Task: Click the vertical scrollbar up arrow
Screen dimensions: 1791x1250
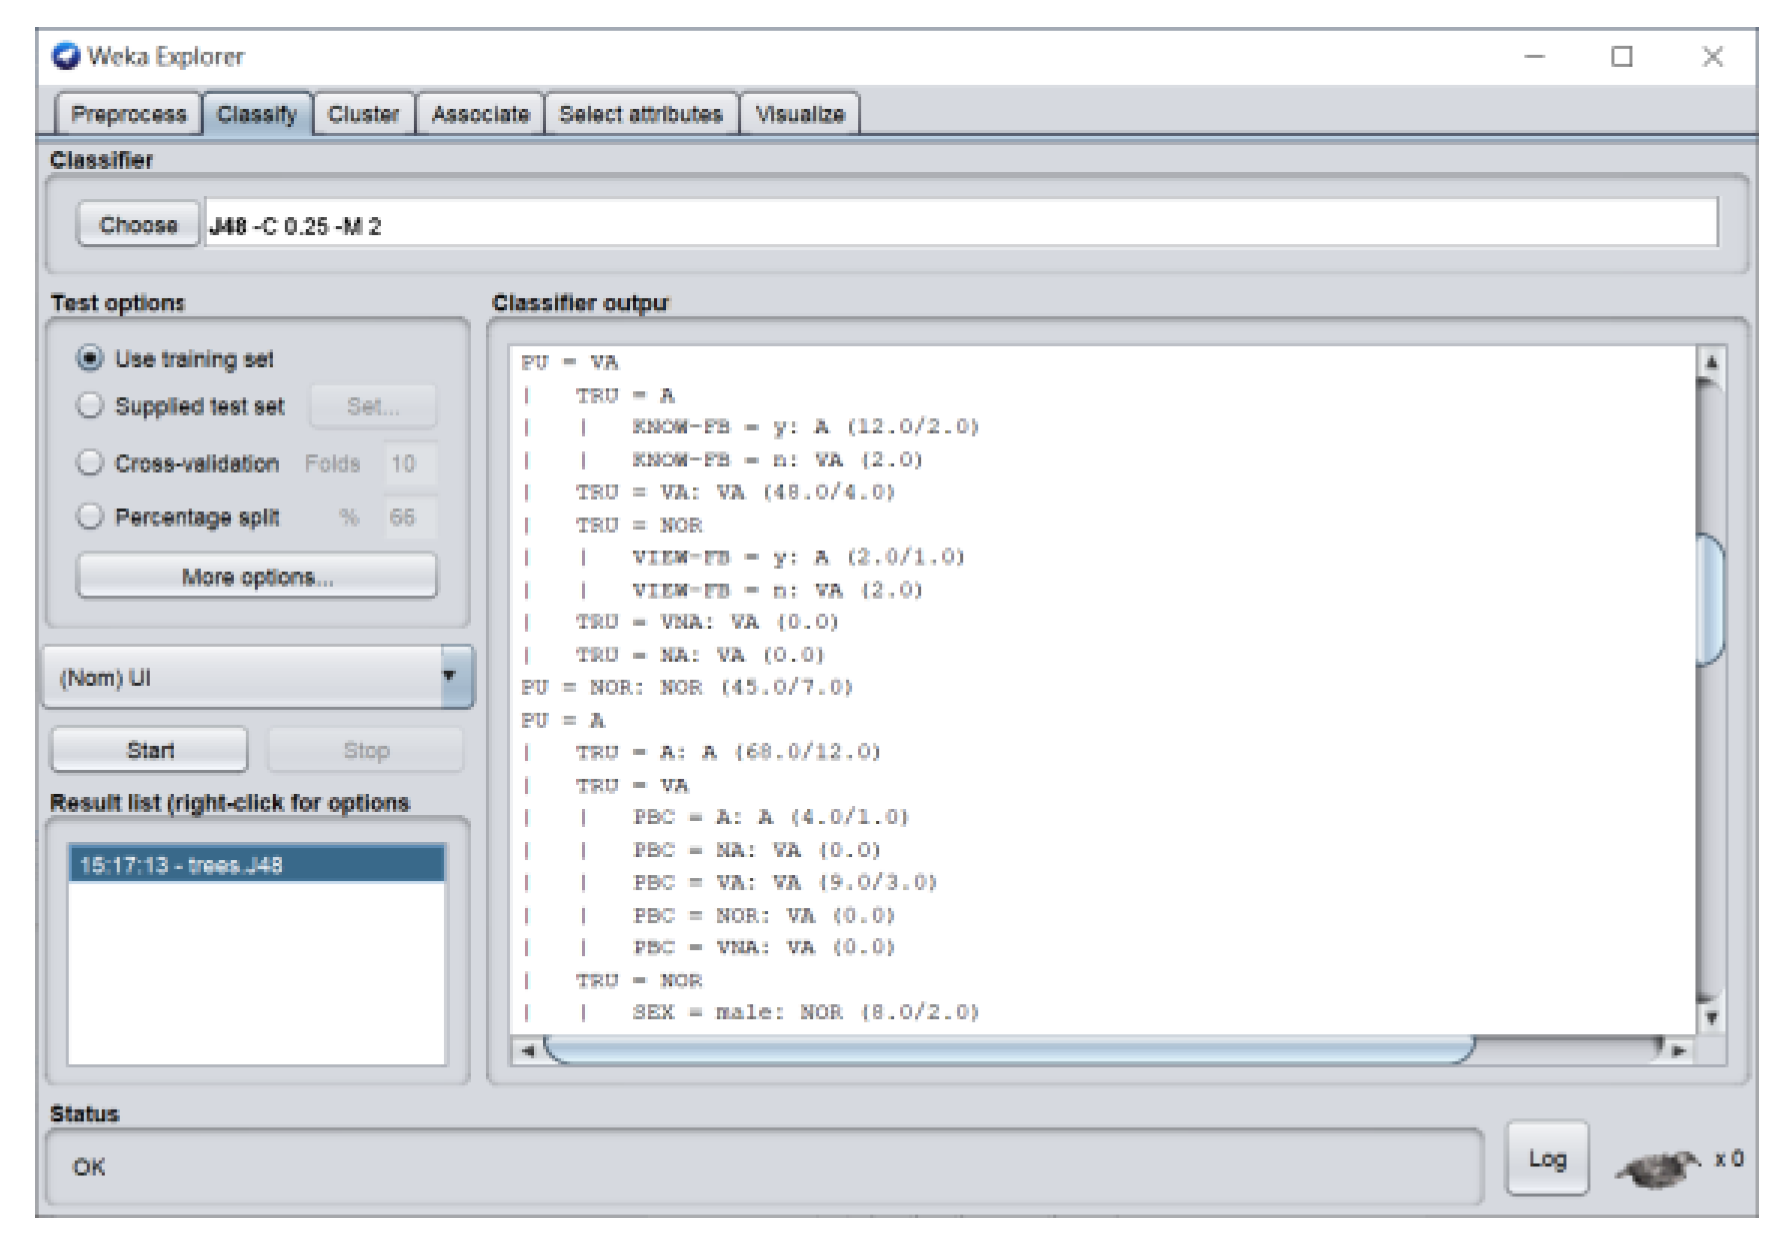Action: pos(1711,362)
